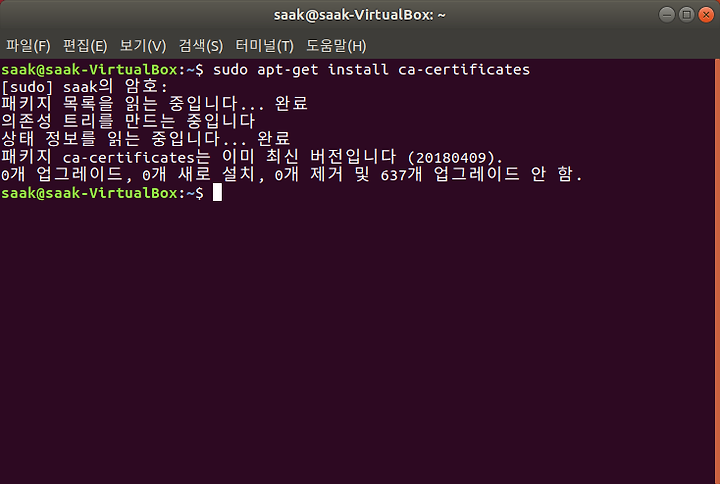Viewport: 720px width, 484px height.
Task: Click the text '637개 업그레이드 안 함.'
Action: click(482, 174)
